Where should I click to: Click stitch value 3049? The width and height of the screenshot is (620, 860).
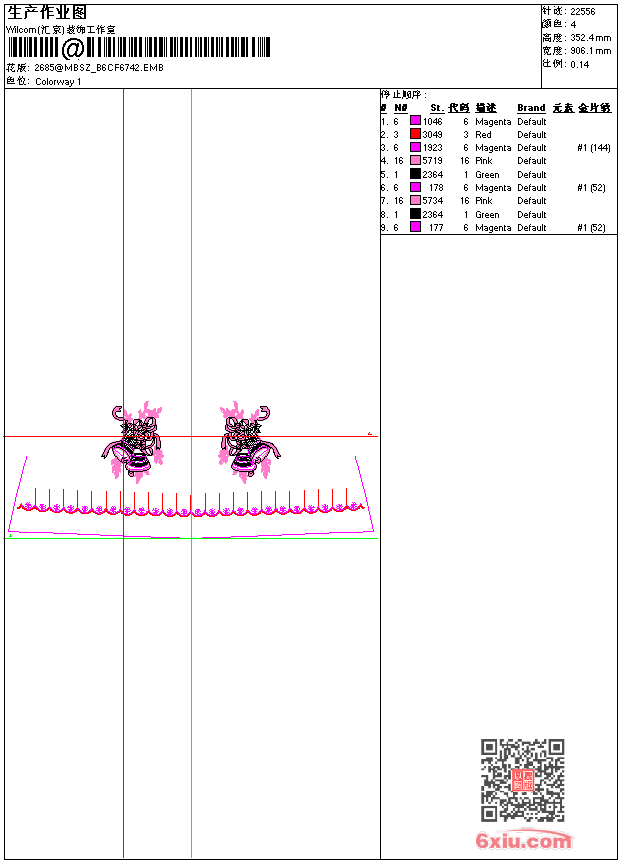(432, 134)
